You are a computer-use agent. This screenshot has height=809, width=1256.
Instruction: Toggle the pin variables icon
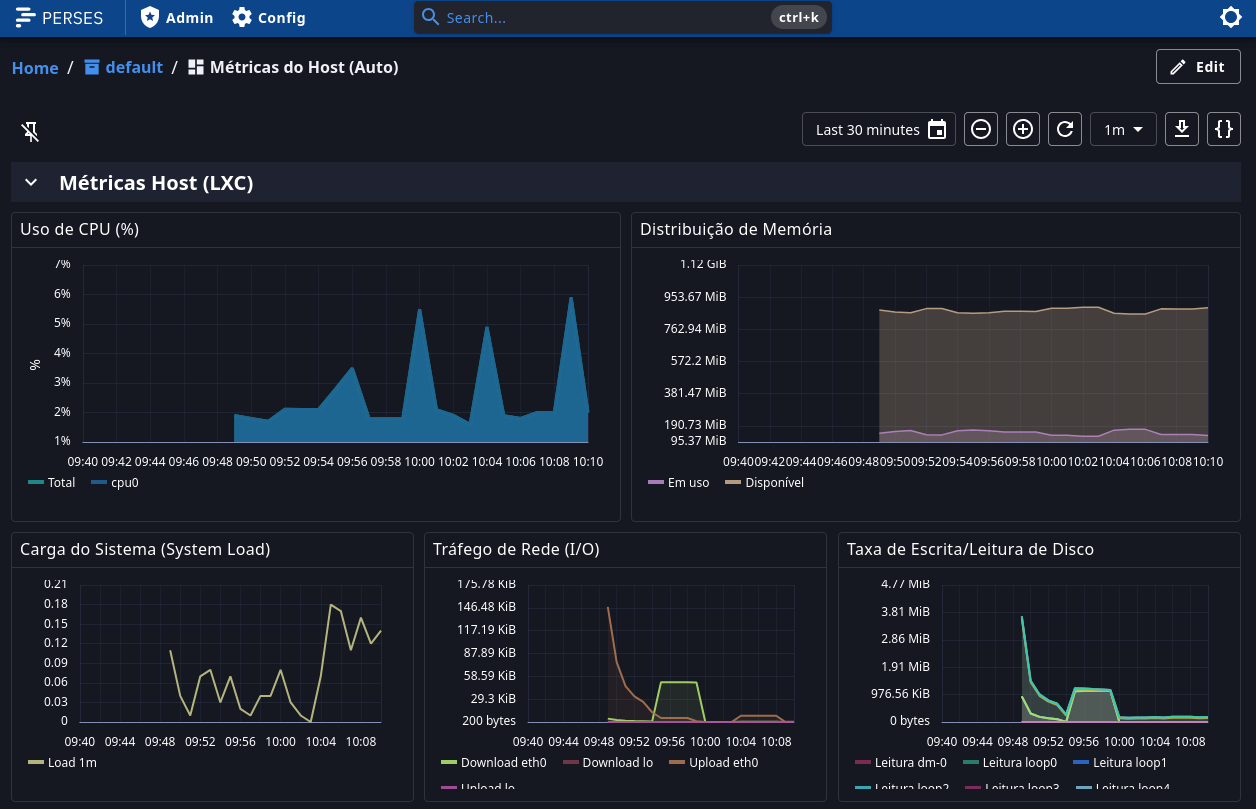click(31, 131)
